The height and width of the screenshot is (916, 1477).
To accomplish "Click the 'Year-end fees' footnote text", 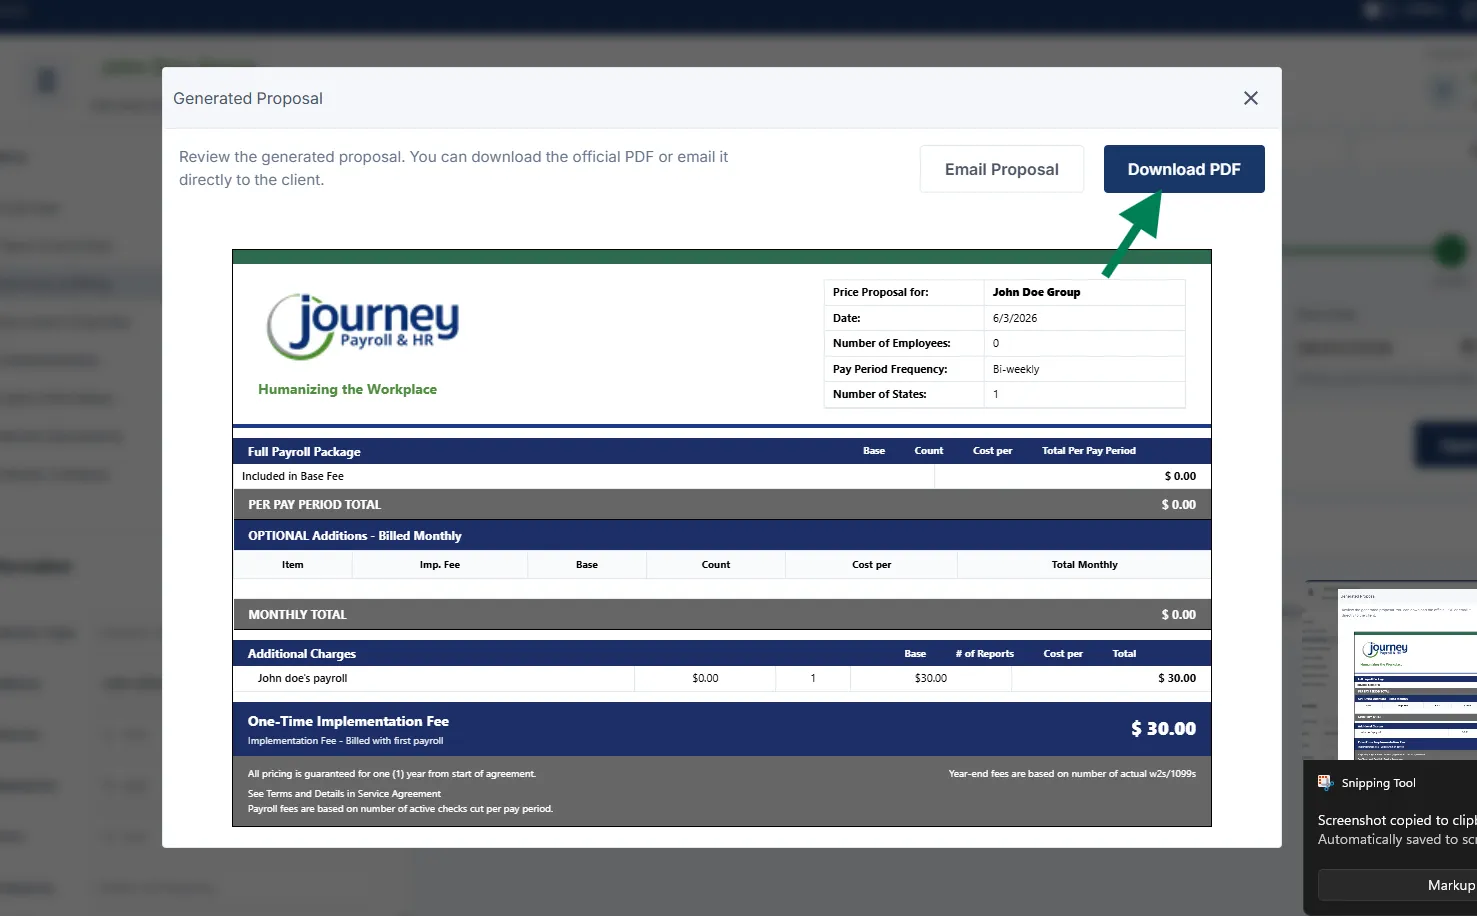I will pos(1072,773).
